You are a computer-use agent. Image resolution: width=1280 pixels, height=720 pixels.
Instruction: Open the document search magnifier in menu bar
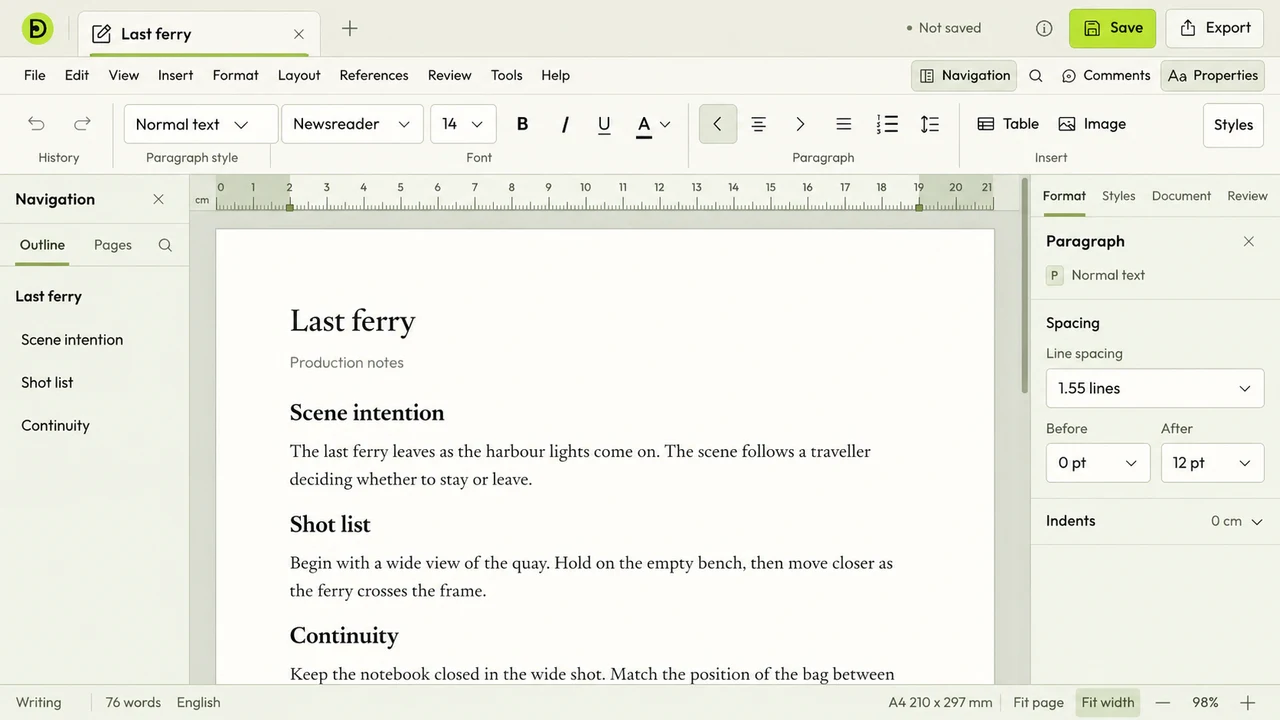point(1036,76)
